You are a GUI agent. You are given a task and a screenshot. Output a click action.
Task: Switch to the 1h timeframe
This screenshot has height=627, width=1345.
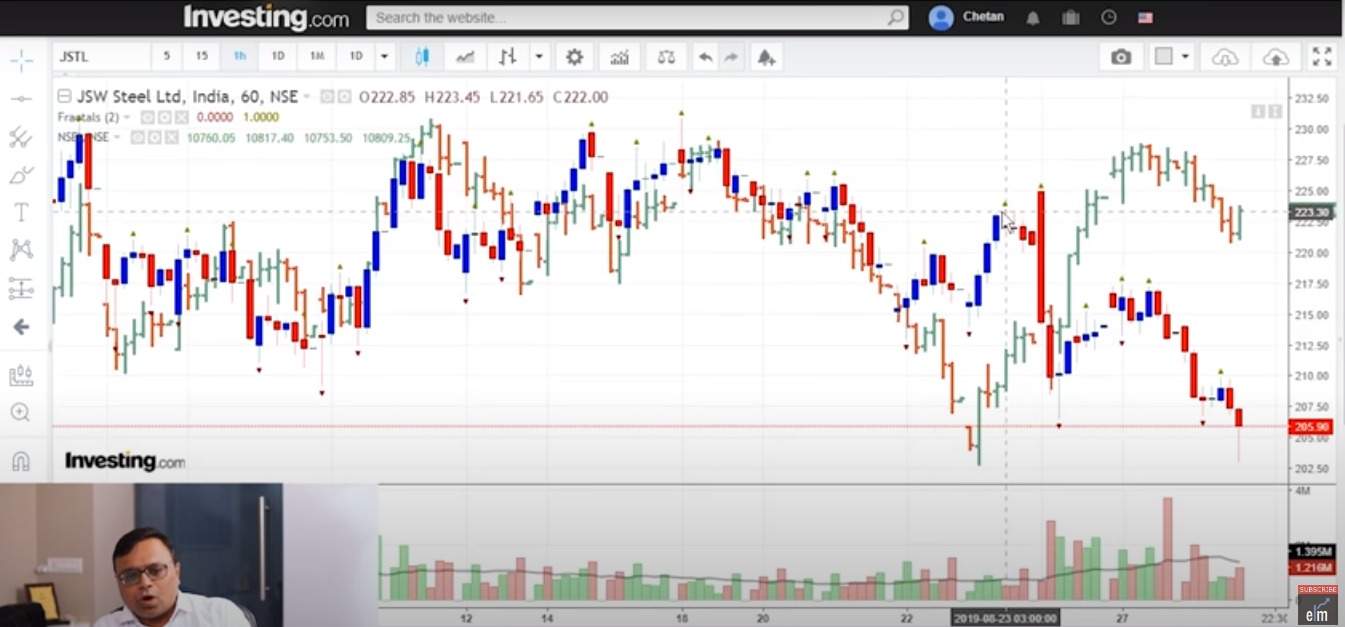(238, 57)
